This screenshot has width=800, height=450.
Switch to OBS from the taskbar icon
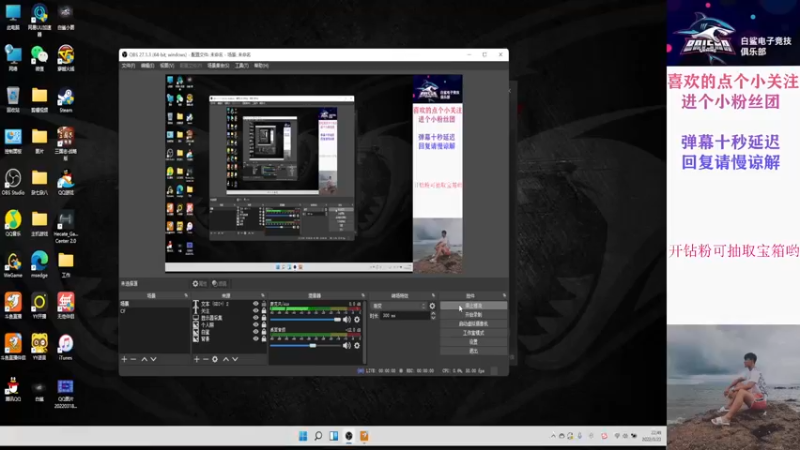pos(349,436)
